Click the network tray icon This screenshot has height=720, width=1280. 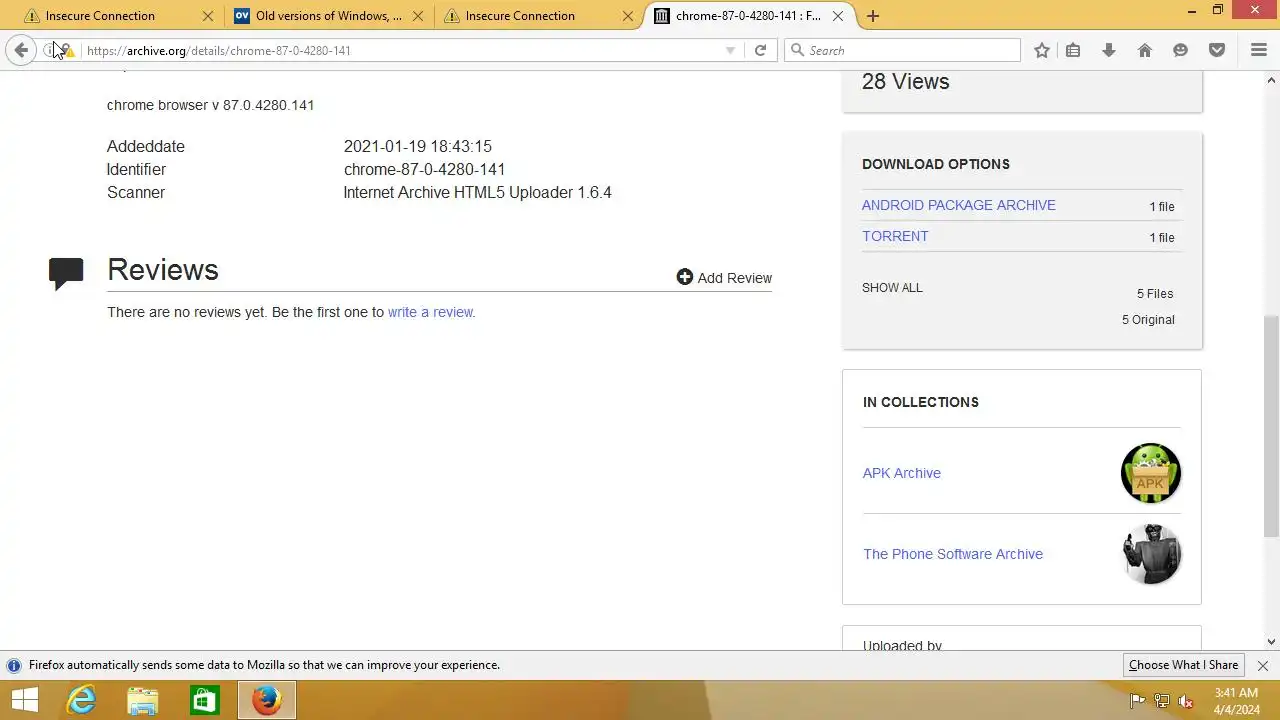point(1162,701)
